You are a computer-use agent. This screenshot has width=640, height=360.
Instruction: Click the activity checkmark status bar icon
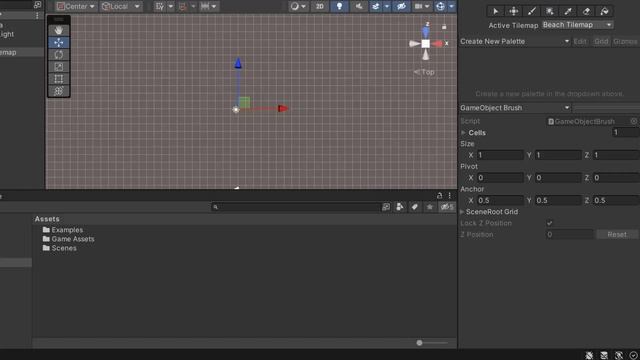click(x=633, y=356)
